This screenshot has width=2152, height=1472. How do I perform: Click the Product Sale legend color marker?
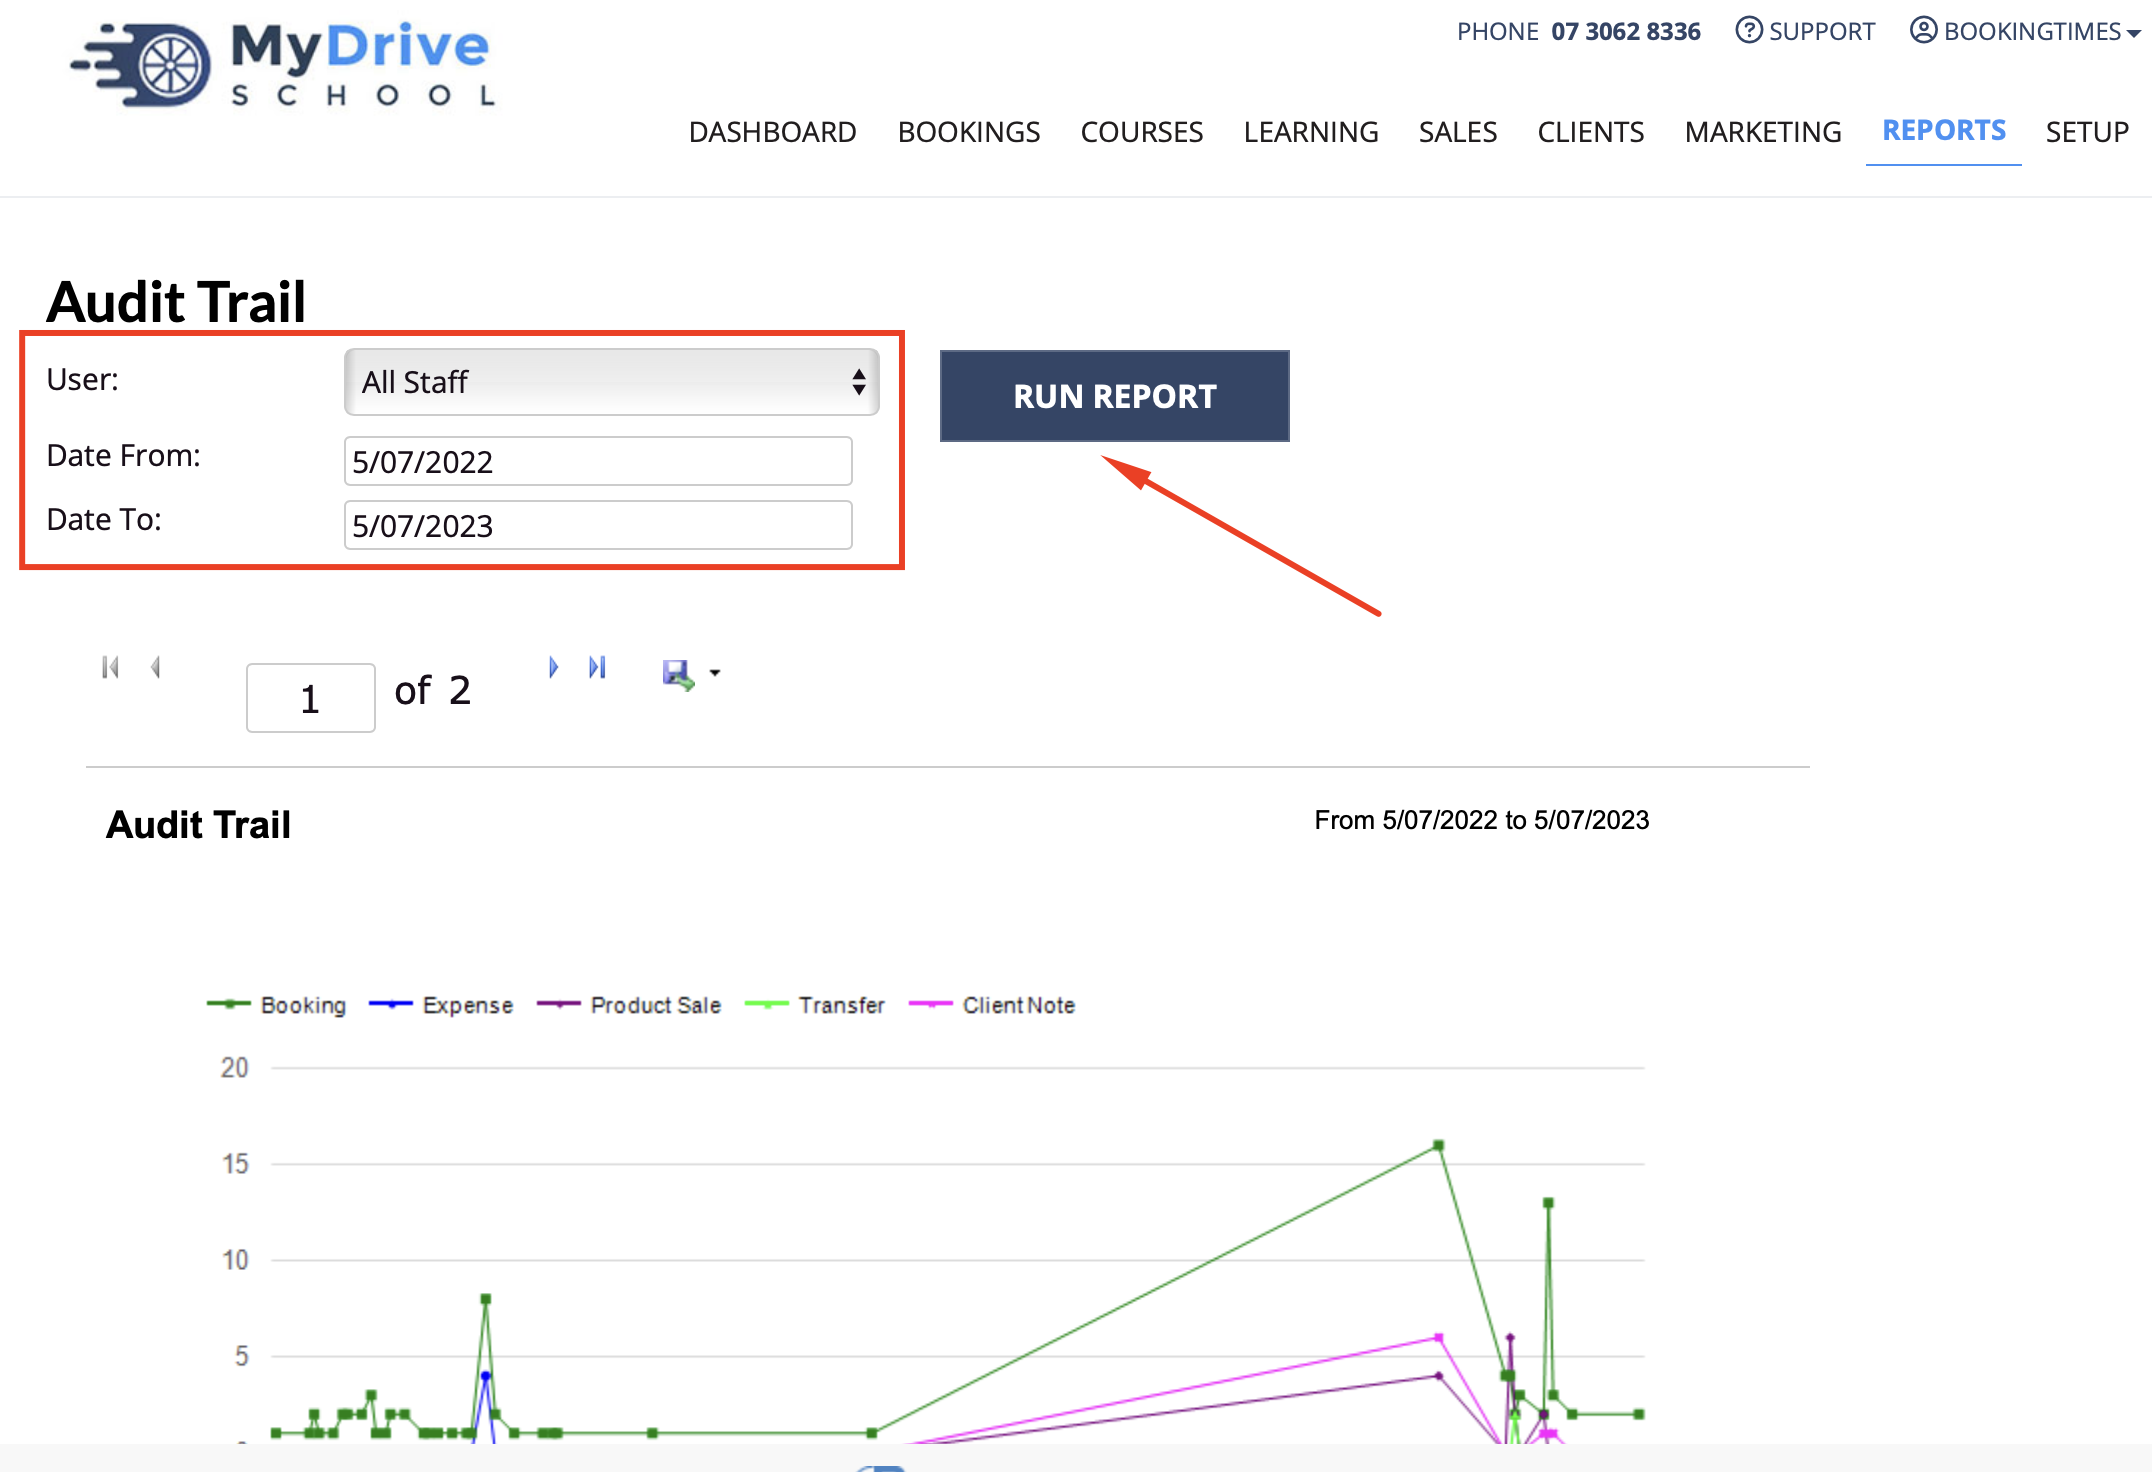pyautogui.click(x=559, y=1004)
